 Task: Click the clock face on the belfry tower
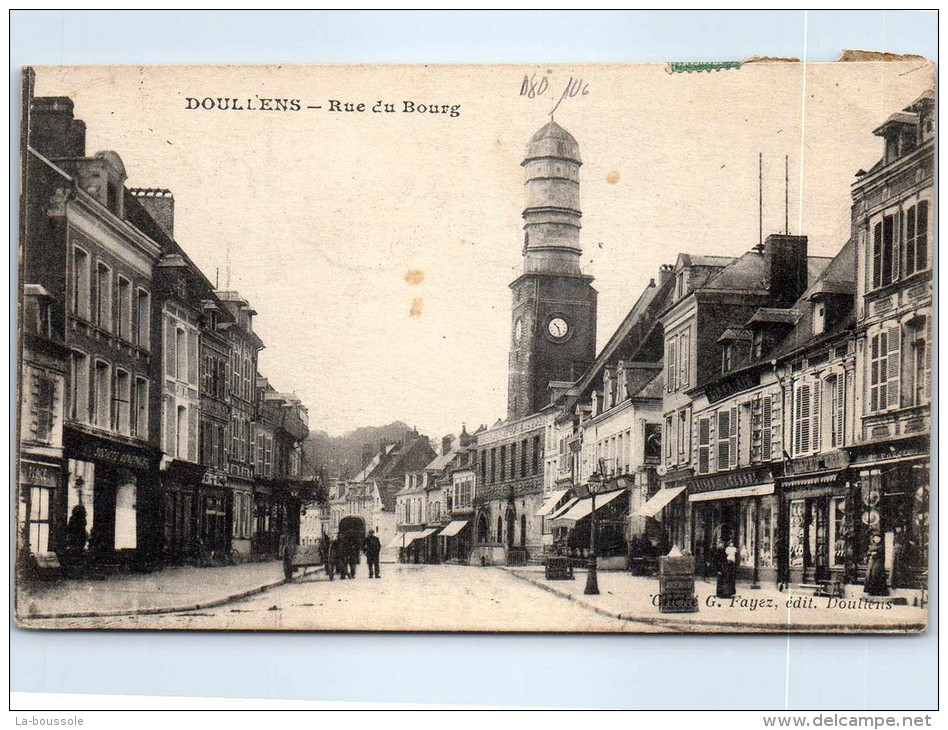(x=557, y=328)
